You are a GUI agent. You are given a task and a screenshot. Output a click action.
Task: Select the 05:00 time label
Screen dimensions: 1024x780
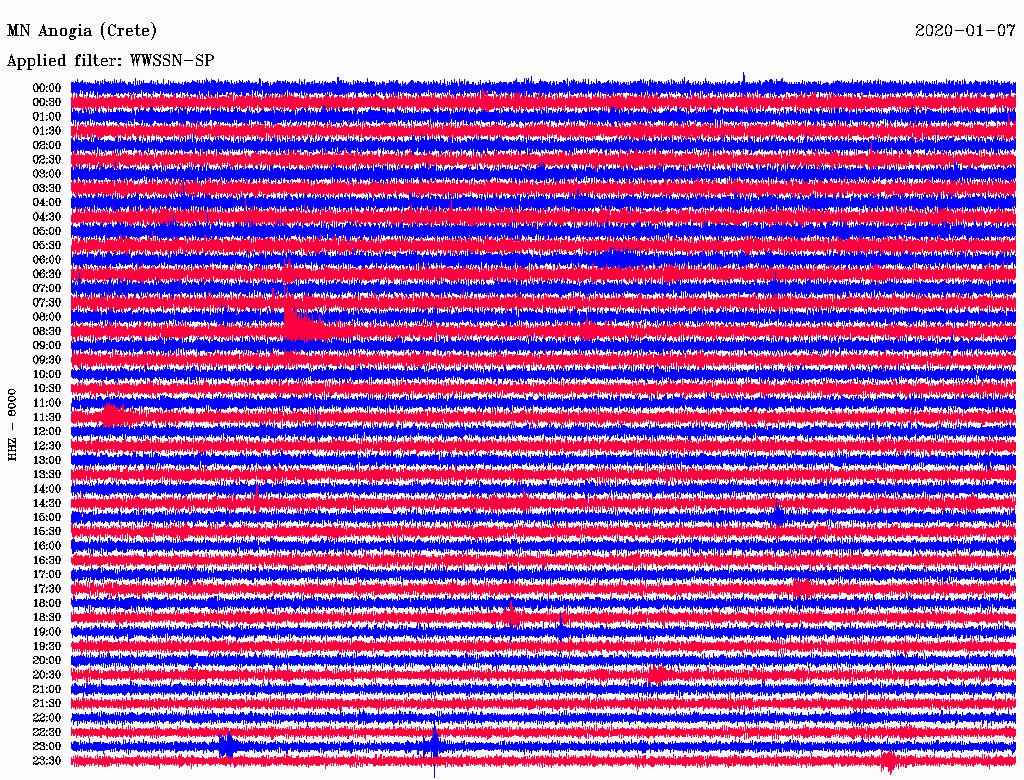47,231
